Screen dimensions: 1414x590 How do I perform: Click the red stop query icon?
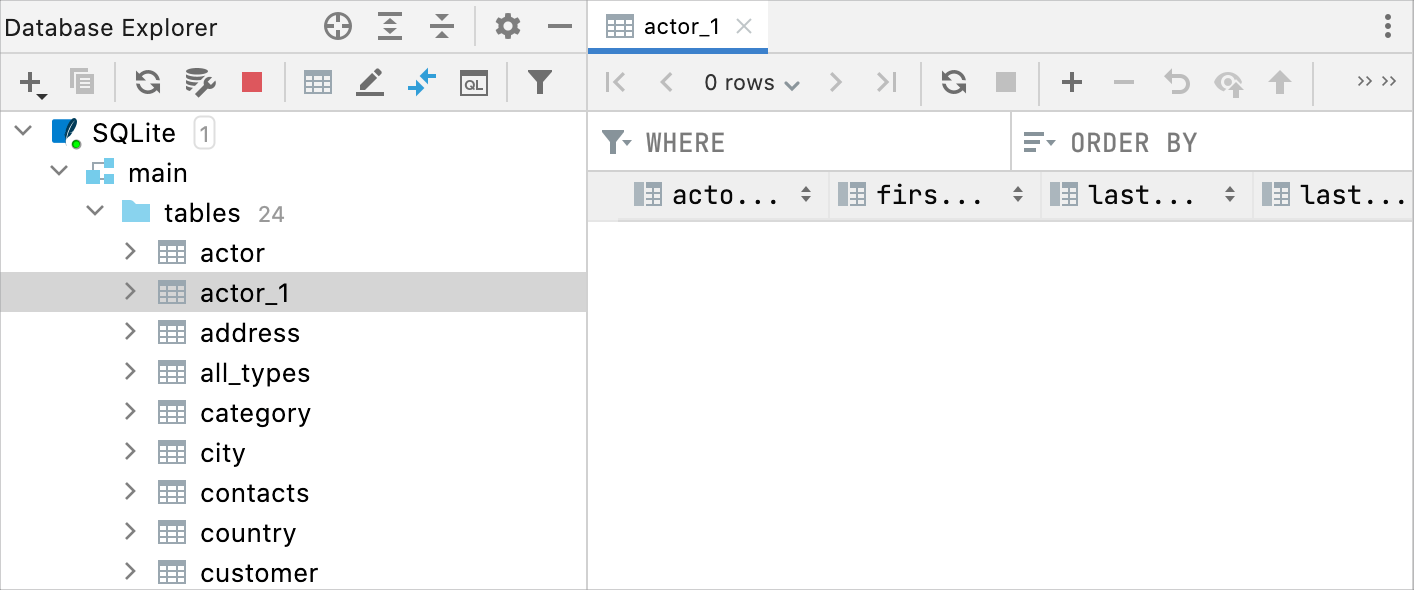(x=251, y=82)
